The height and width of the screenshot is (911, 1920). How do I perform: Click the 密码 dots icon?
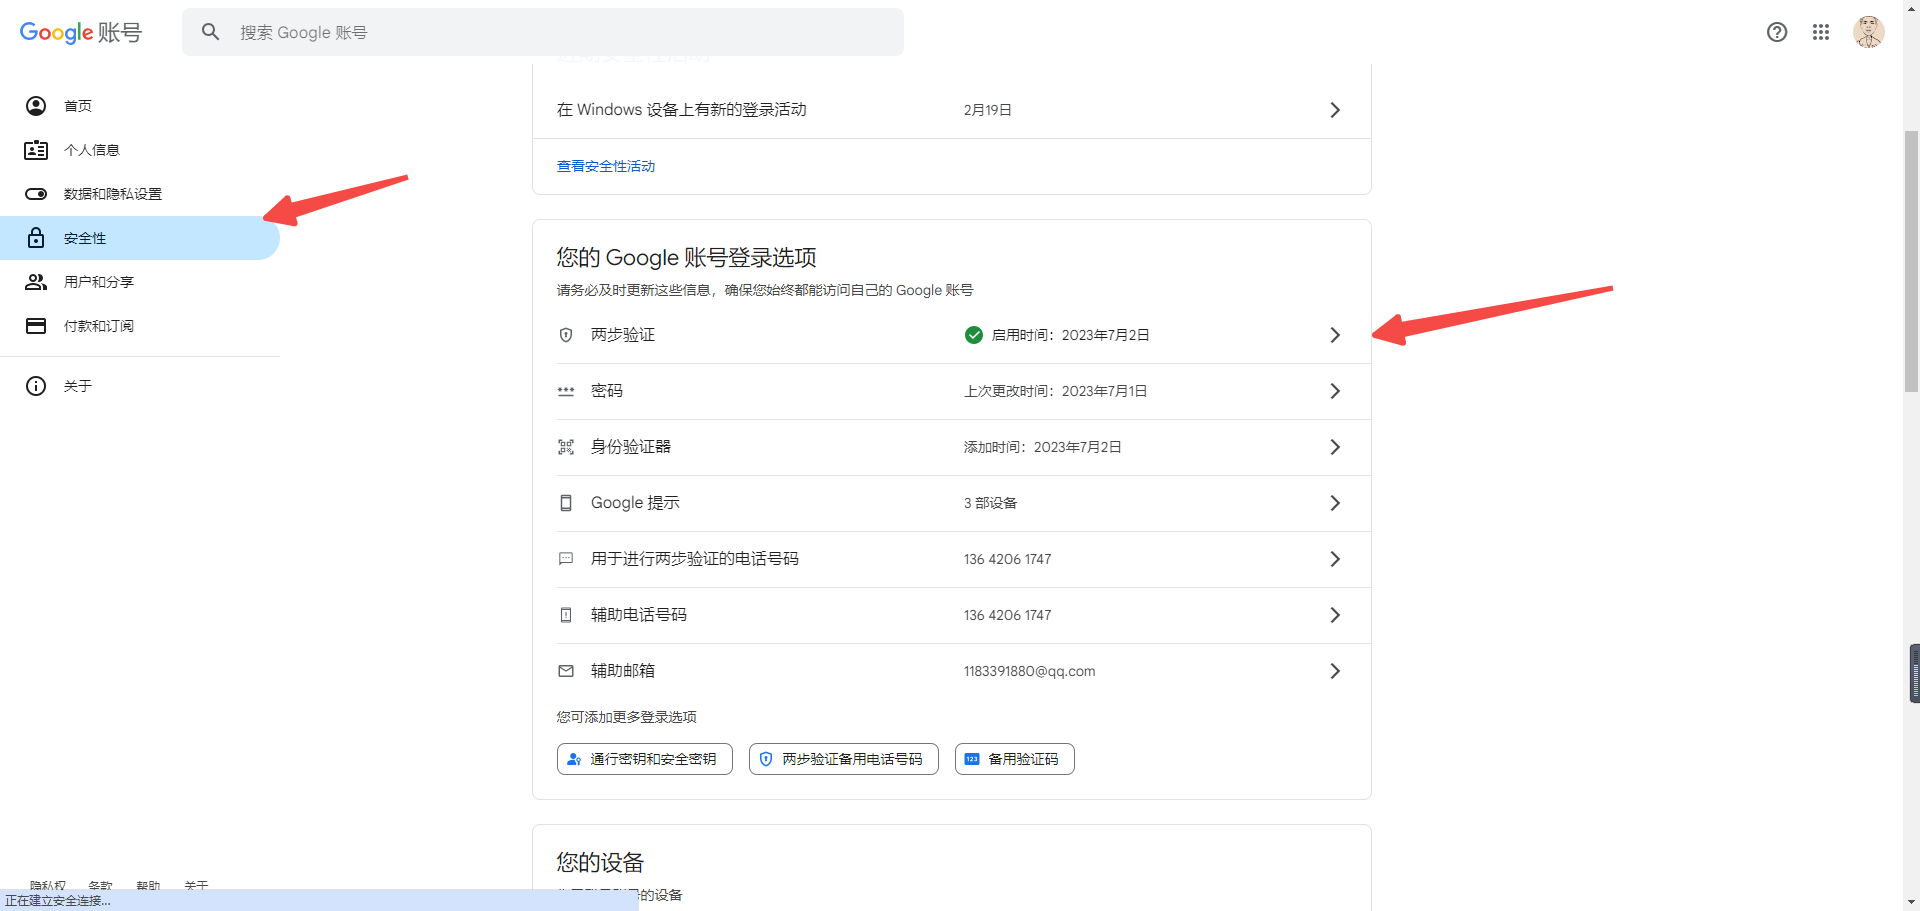(566, 391)
